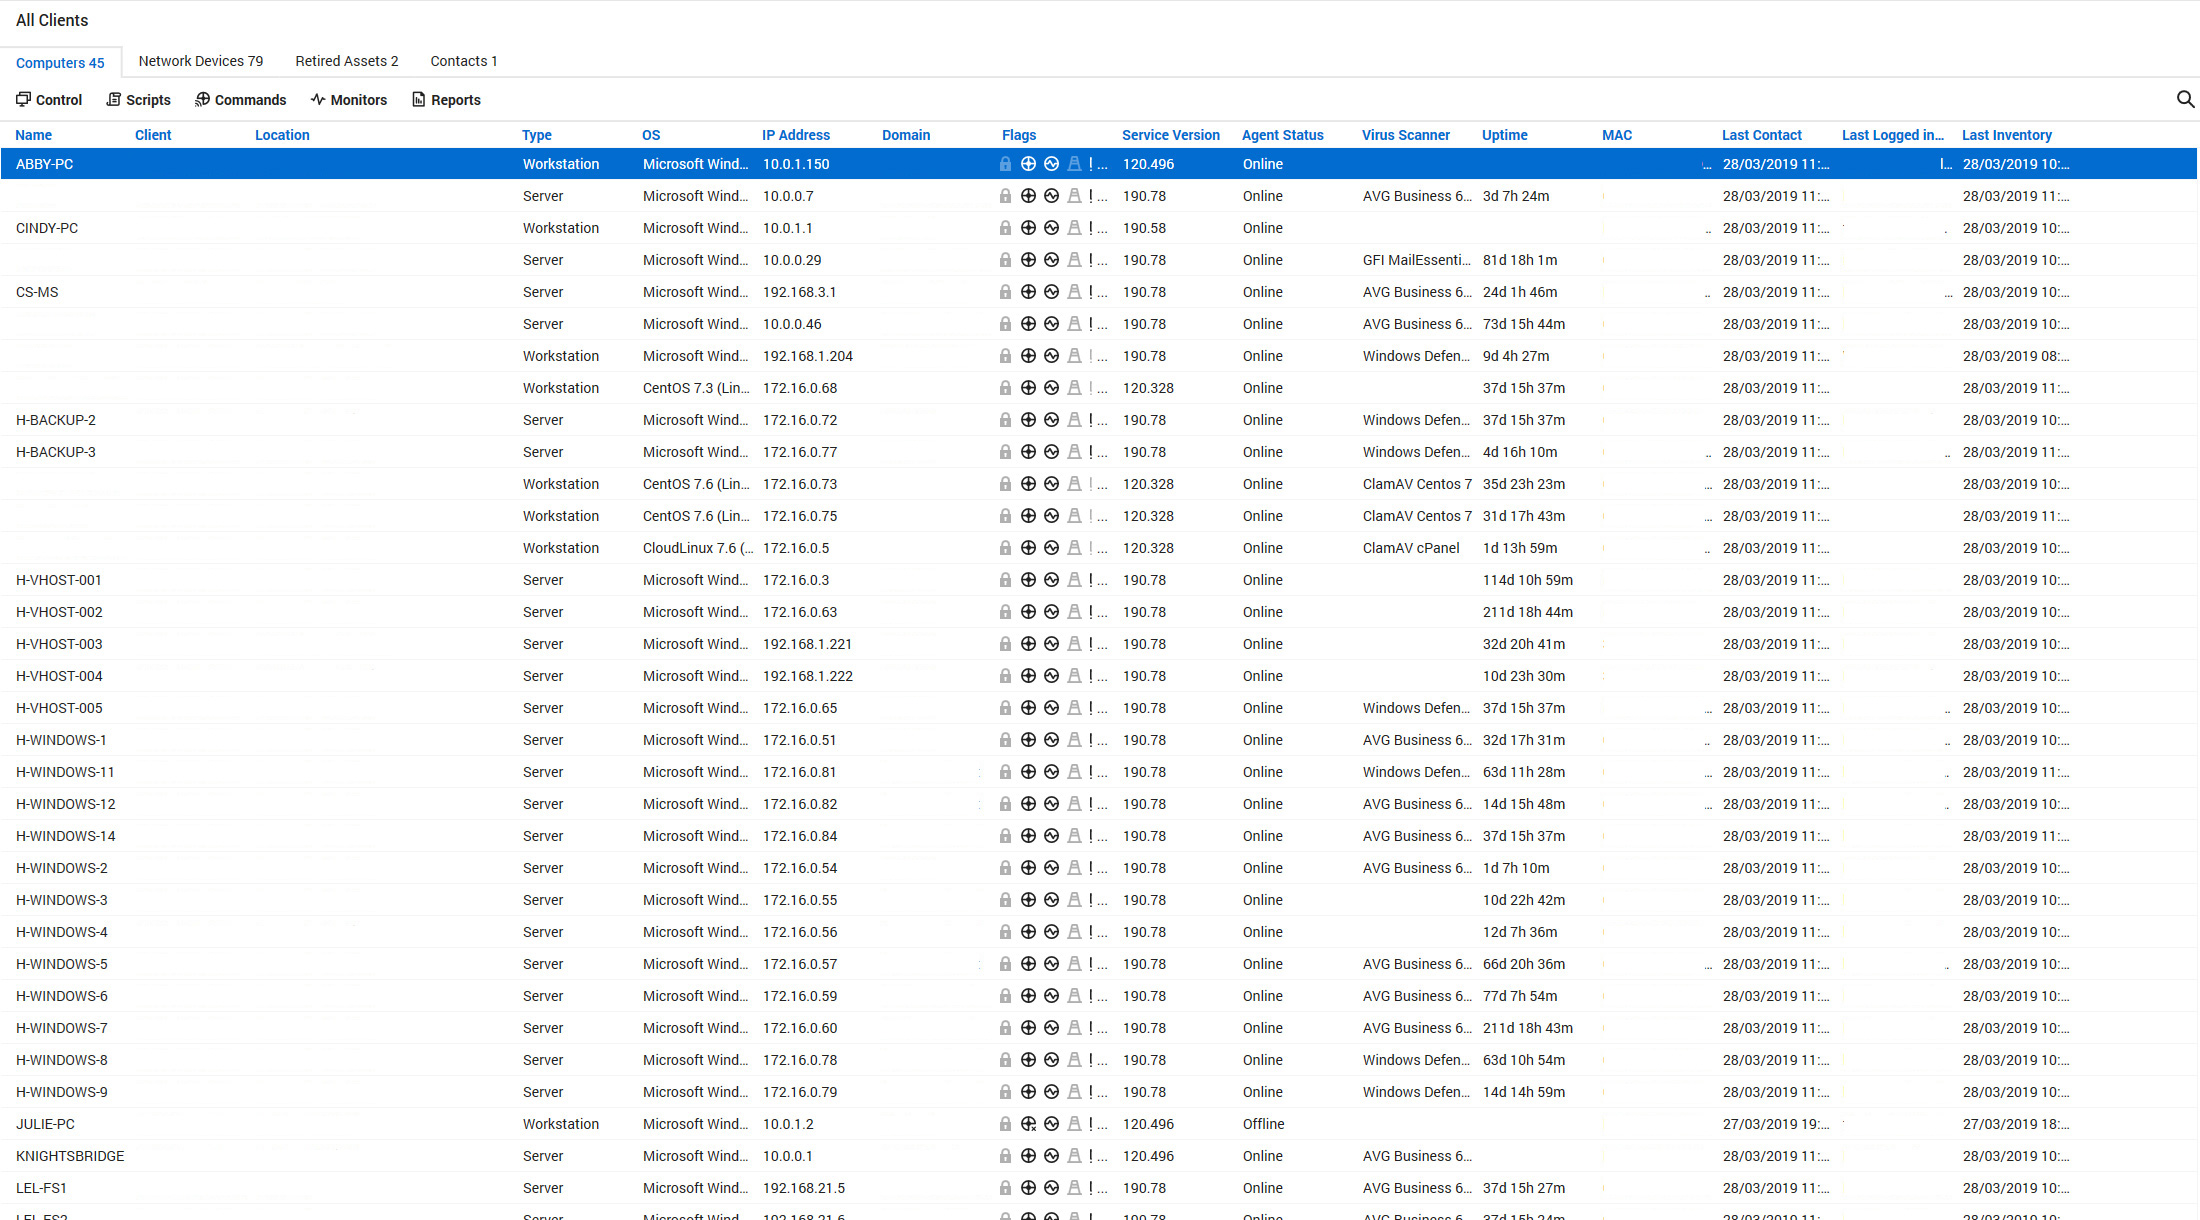Click the pulse monitor flag icon for CS-MS
Viewport: 2200px width, 1220px height.
tap(1051, 292)
